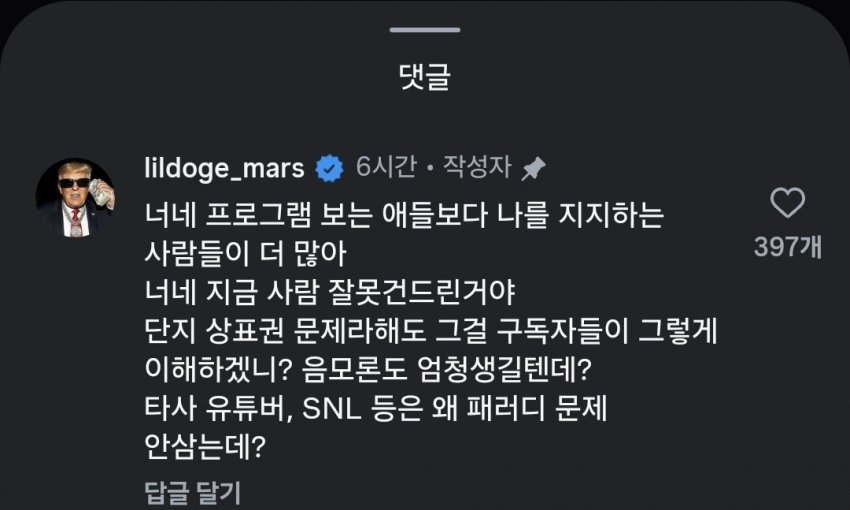Screen dimensions: 850x510
Task: Click the blue verified badge
Action: pos(329,169)
